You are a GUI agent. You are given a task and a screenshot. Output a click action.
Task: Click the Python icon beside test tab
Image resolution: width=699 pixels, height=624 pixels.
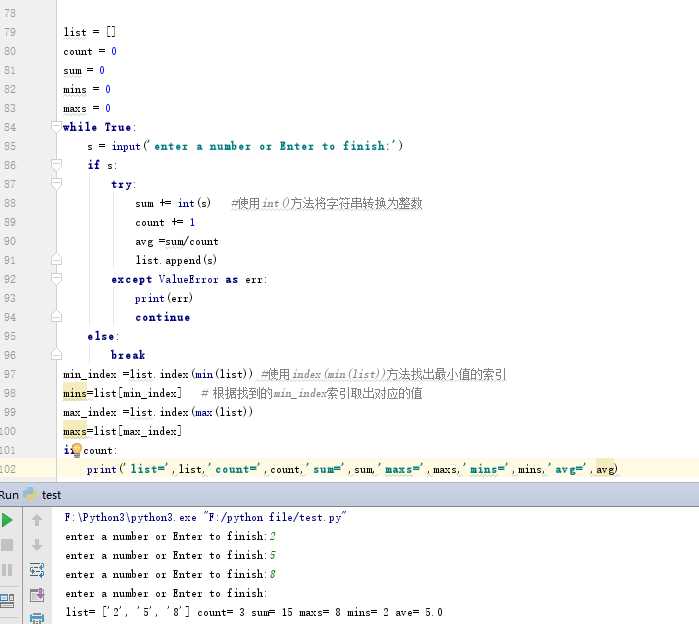[x=30, y=495]
